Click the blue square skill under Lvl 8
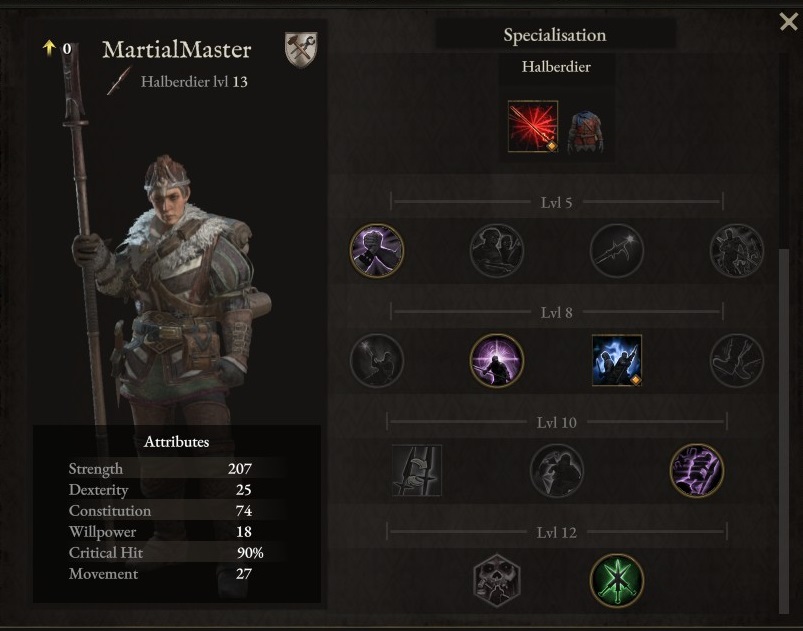The image size is (803, 631). 617,360
